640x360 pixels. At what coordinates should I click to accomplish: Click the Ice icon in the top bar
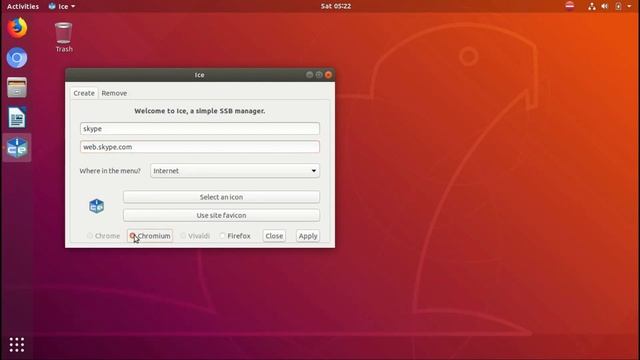[52, 6]
